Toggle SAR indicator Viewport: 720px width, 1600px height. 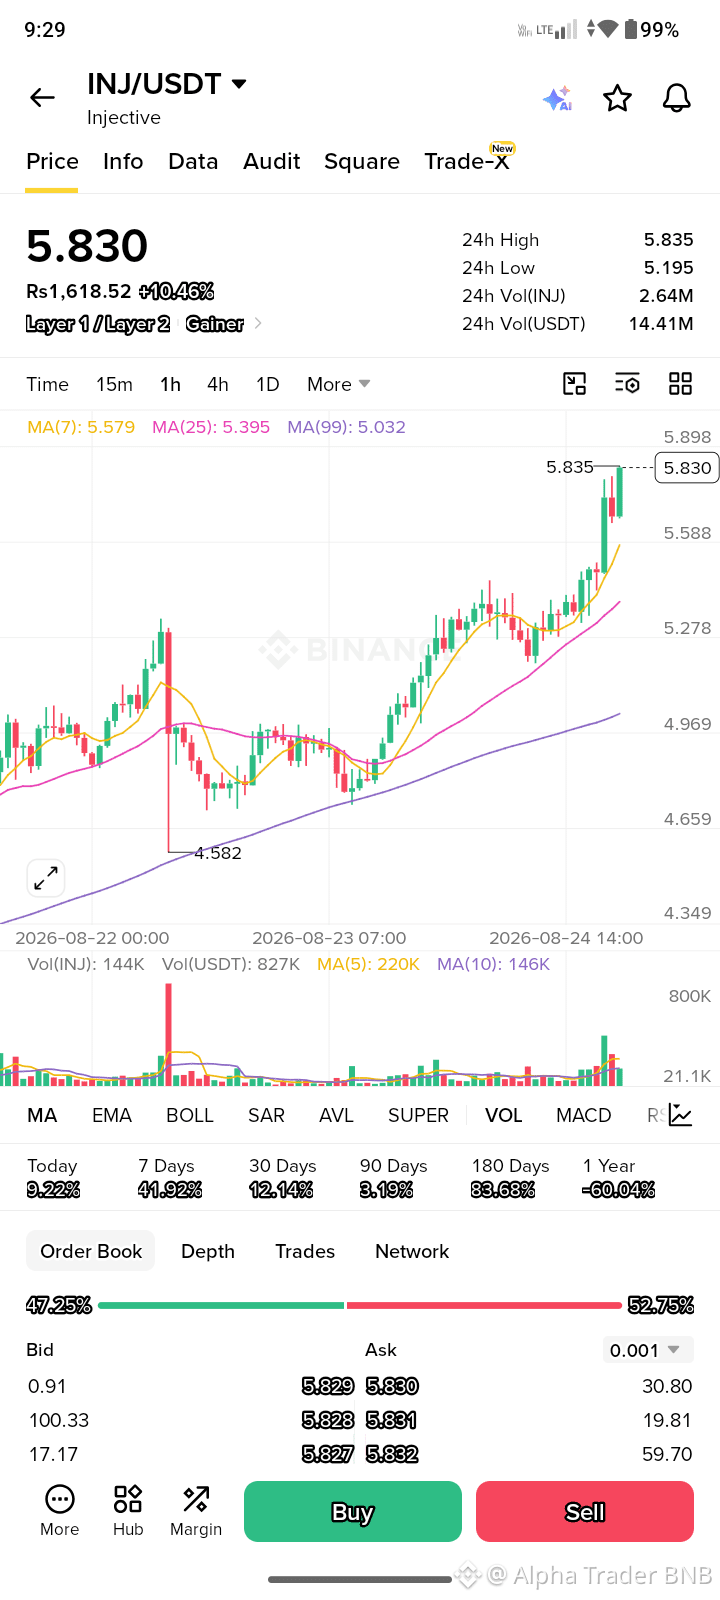point(266,1115)
